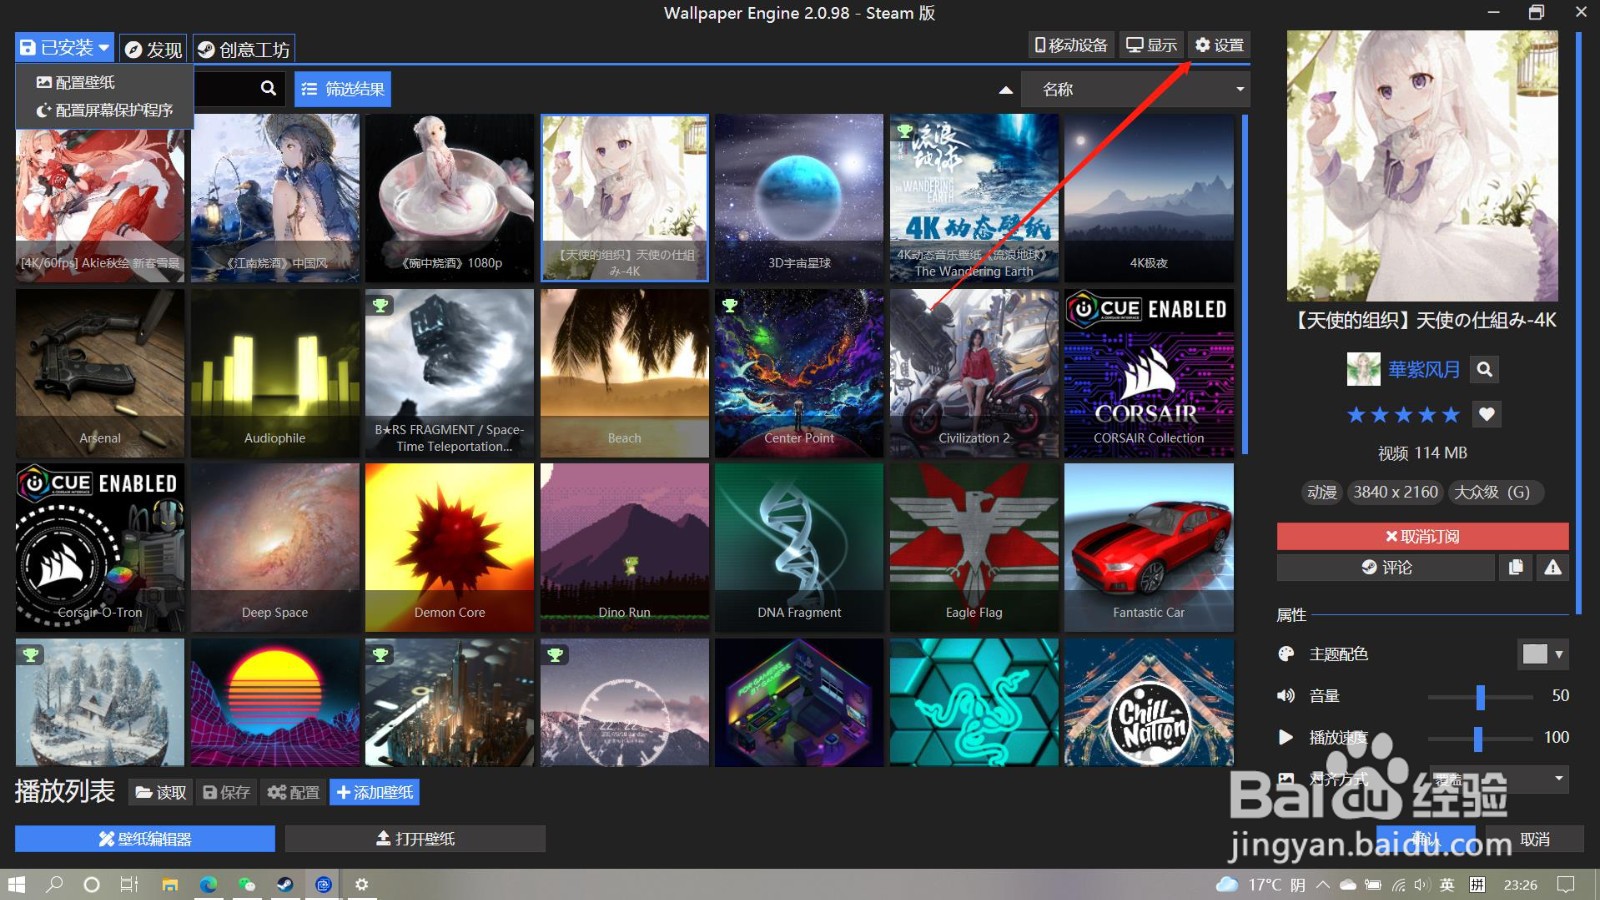The image size is (1600, 900).
Task: Select the Center Point wallpaper
Action: tap(799, 373)
